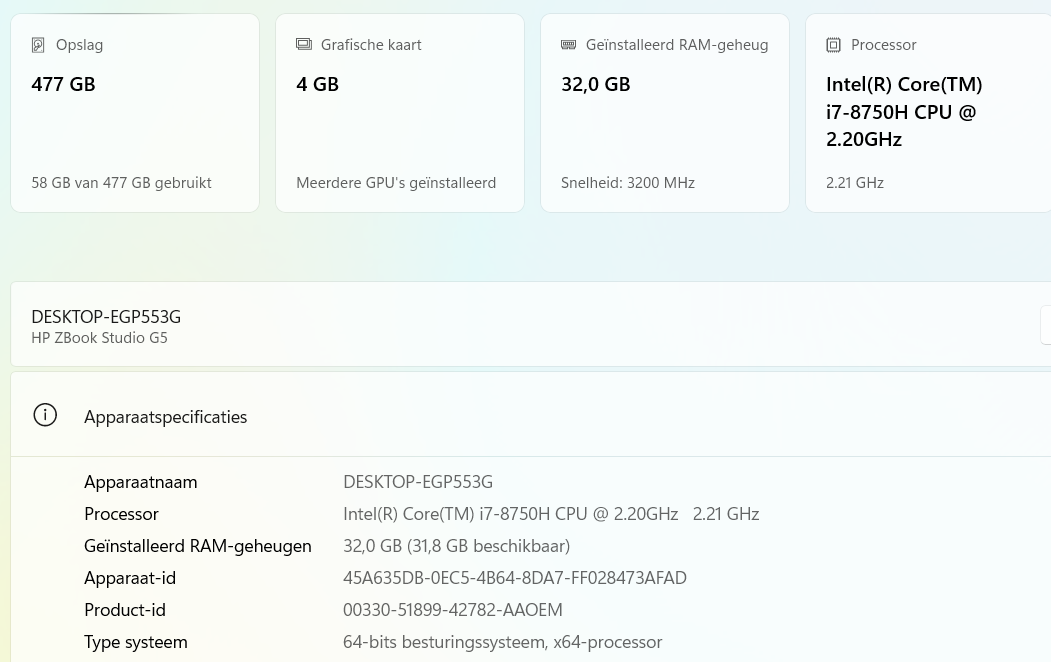
Task: Select the Product-id value 00330-51899-42782-AAOEM
Action: coord(452,610)
